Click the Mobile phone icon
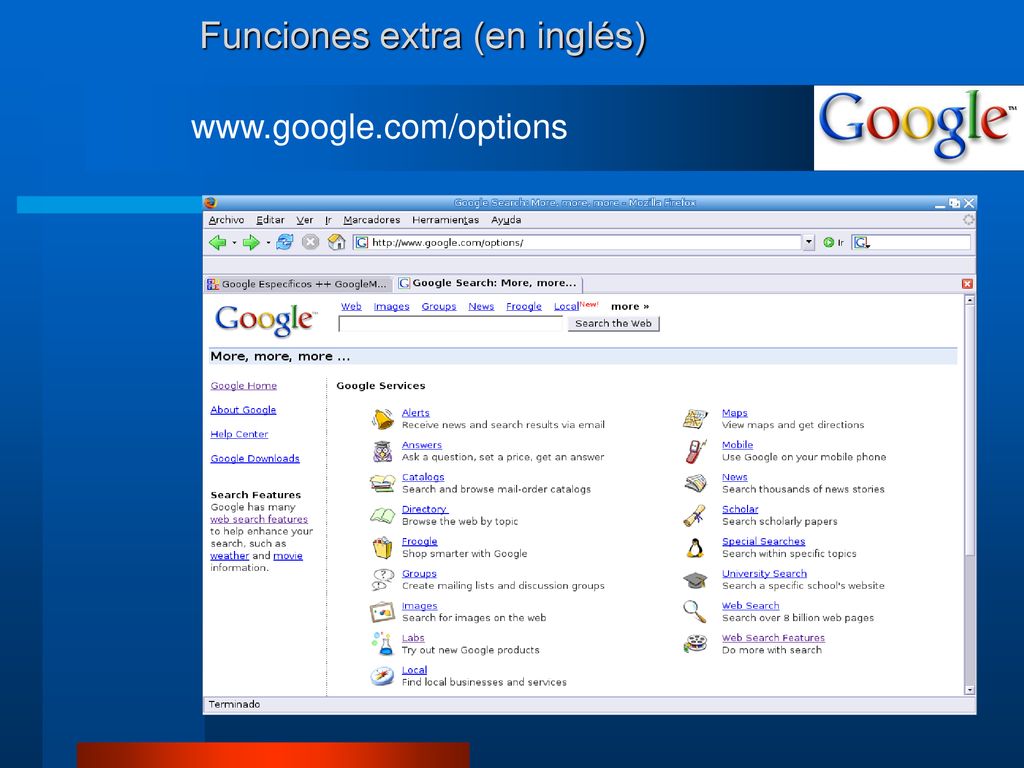 point(696,451)
